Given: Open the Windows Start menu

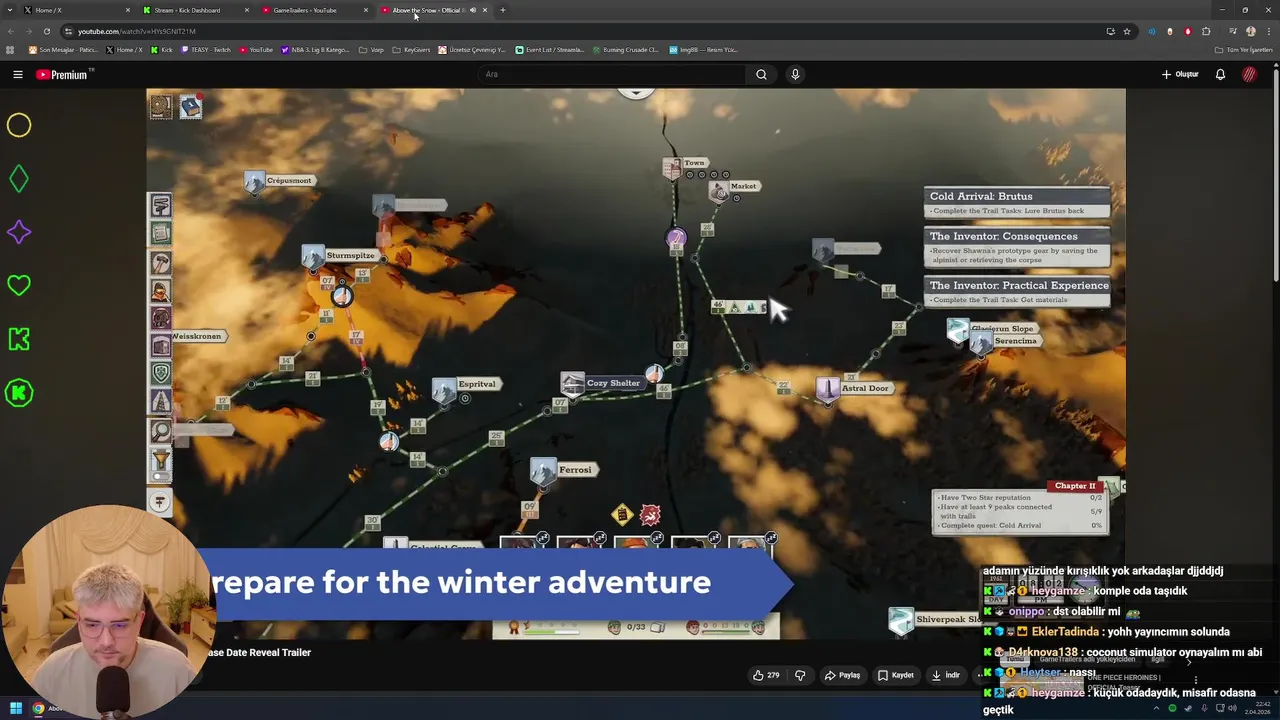Looking at the screenshot, I should (15, 708).
